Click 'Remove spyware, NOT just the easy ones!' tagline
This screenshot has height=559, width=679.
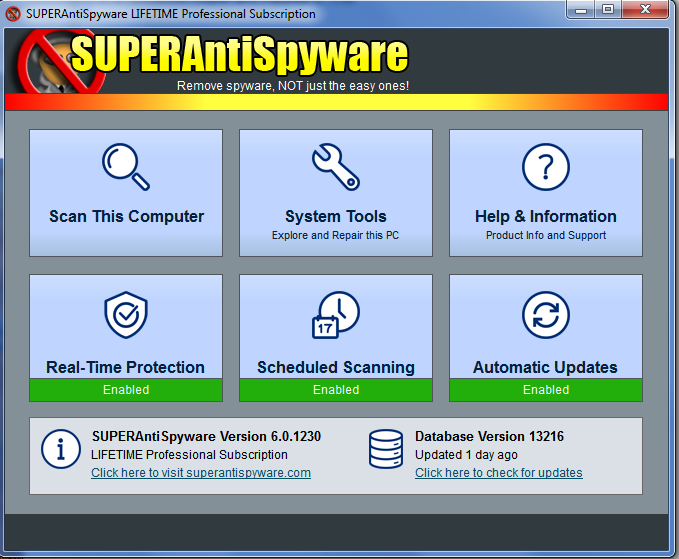click(x=293, y=86)
